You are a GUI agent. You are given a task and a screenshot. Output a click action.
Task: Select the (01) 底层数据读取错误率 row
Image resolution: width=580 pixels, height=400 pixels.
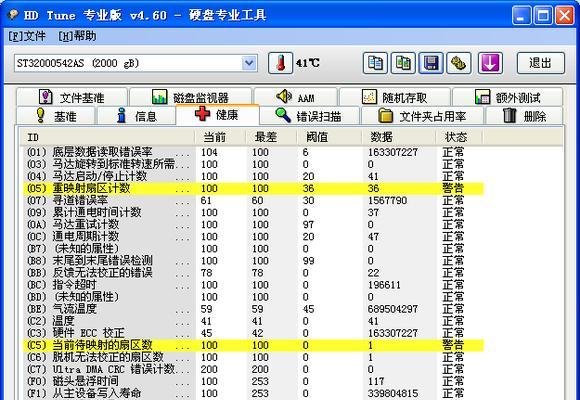pyautogui.click(x=253, y=152)
